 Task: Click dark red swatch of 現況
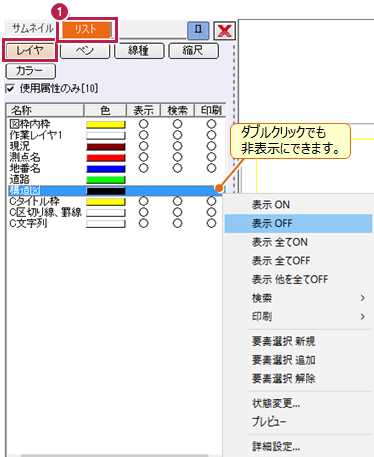106,147
